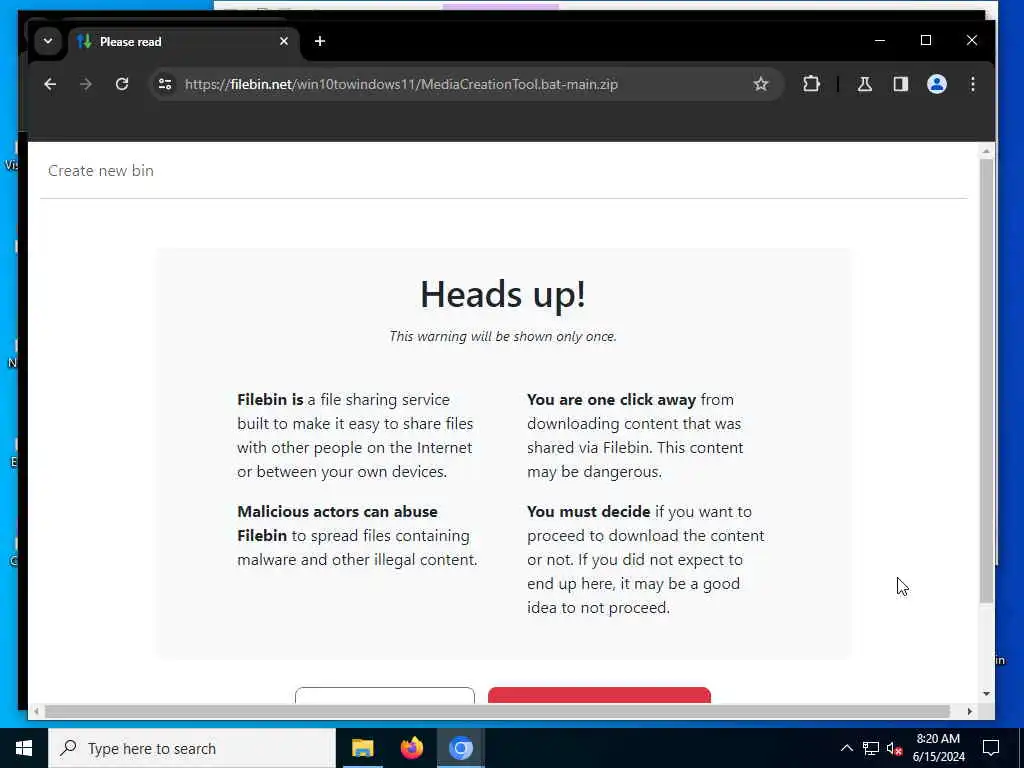Image resolution: width=1024 pixels, height=768 pixels.
Task: View site information icon in address bar
Action: [165, 84]
